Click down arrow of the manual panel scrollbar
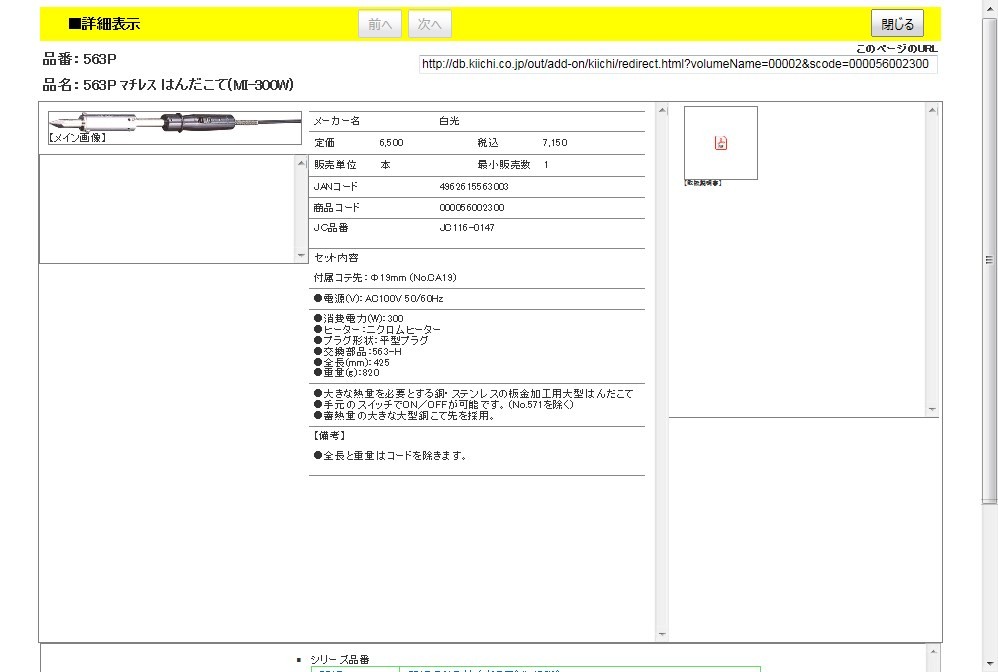998x672 pixels. click(932, 410)
